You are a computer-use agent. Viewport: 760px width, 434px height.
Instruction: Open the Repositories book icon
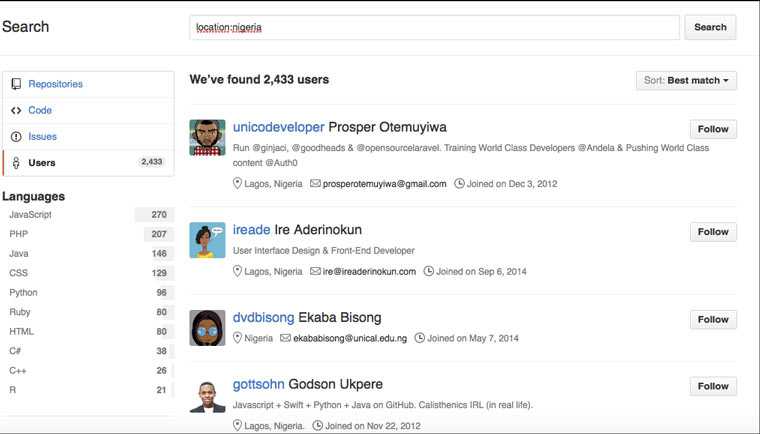click(x=16, y=84)
